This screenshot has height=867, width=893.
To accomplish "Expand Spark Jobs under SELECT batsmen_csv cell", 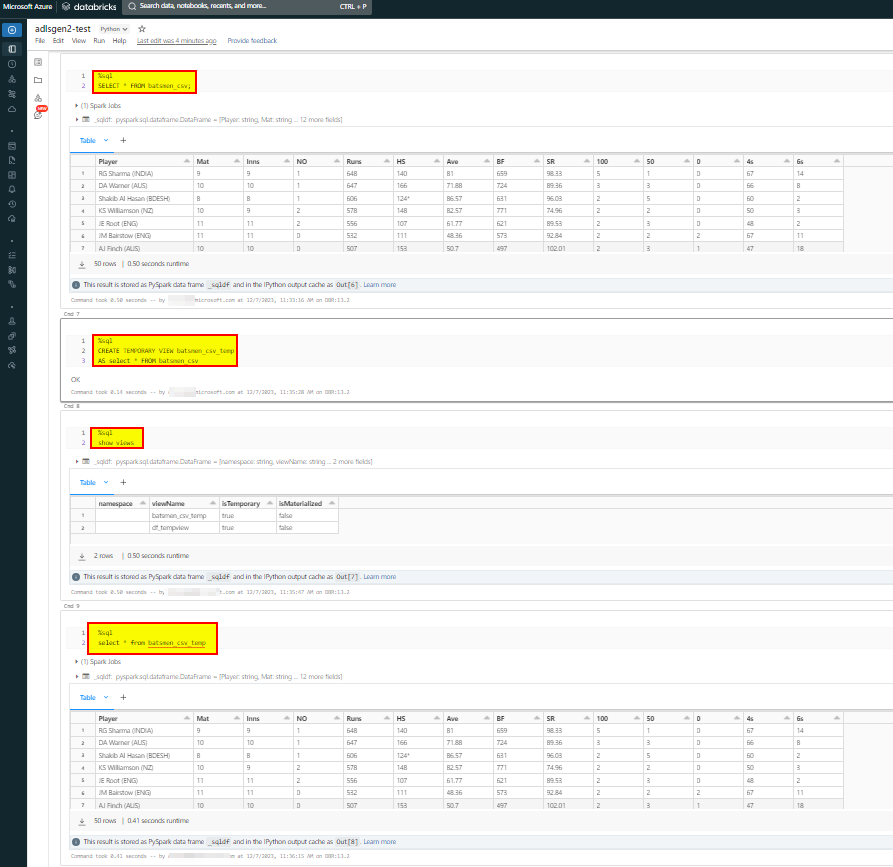I will [77, 105].
